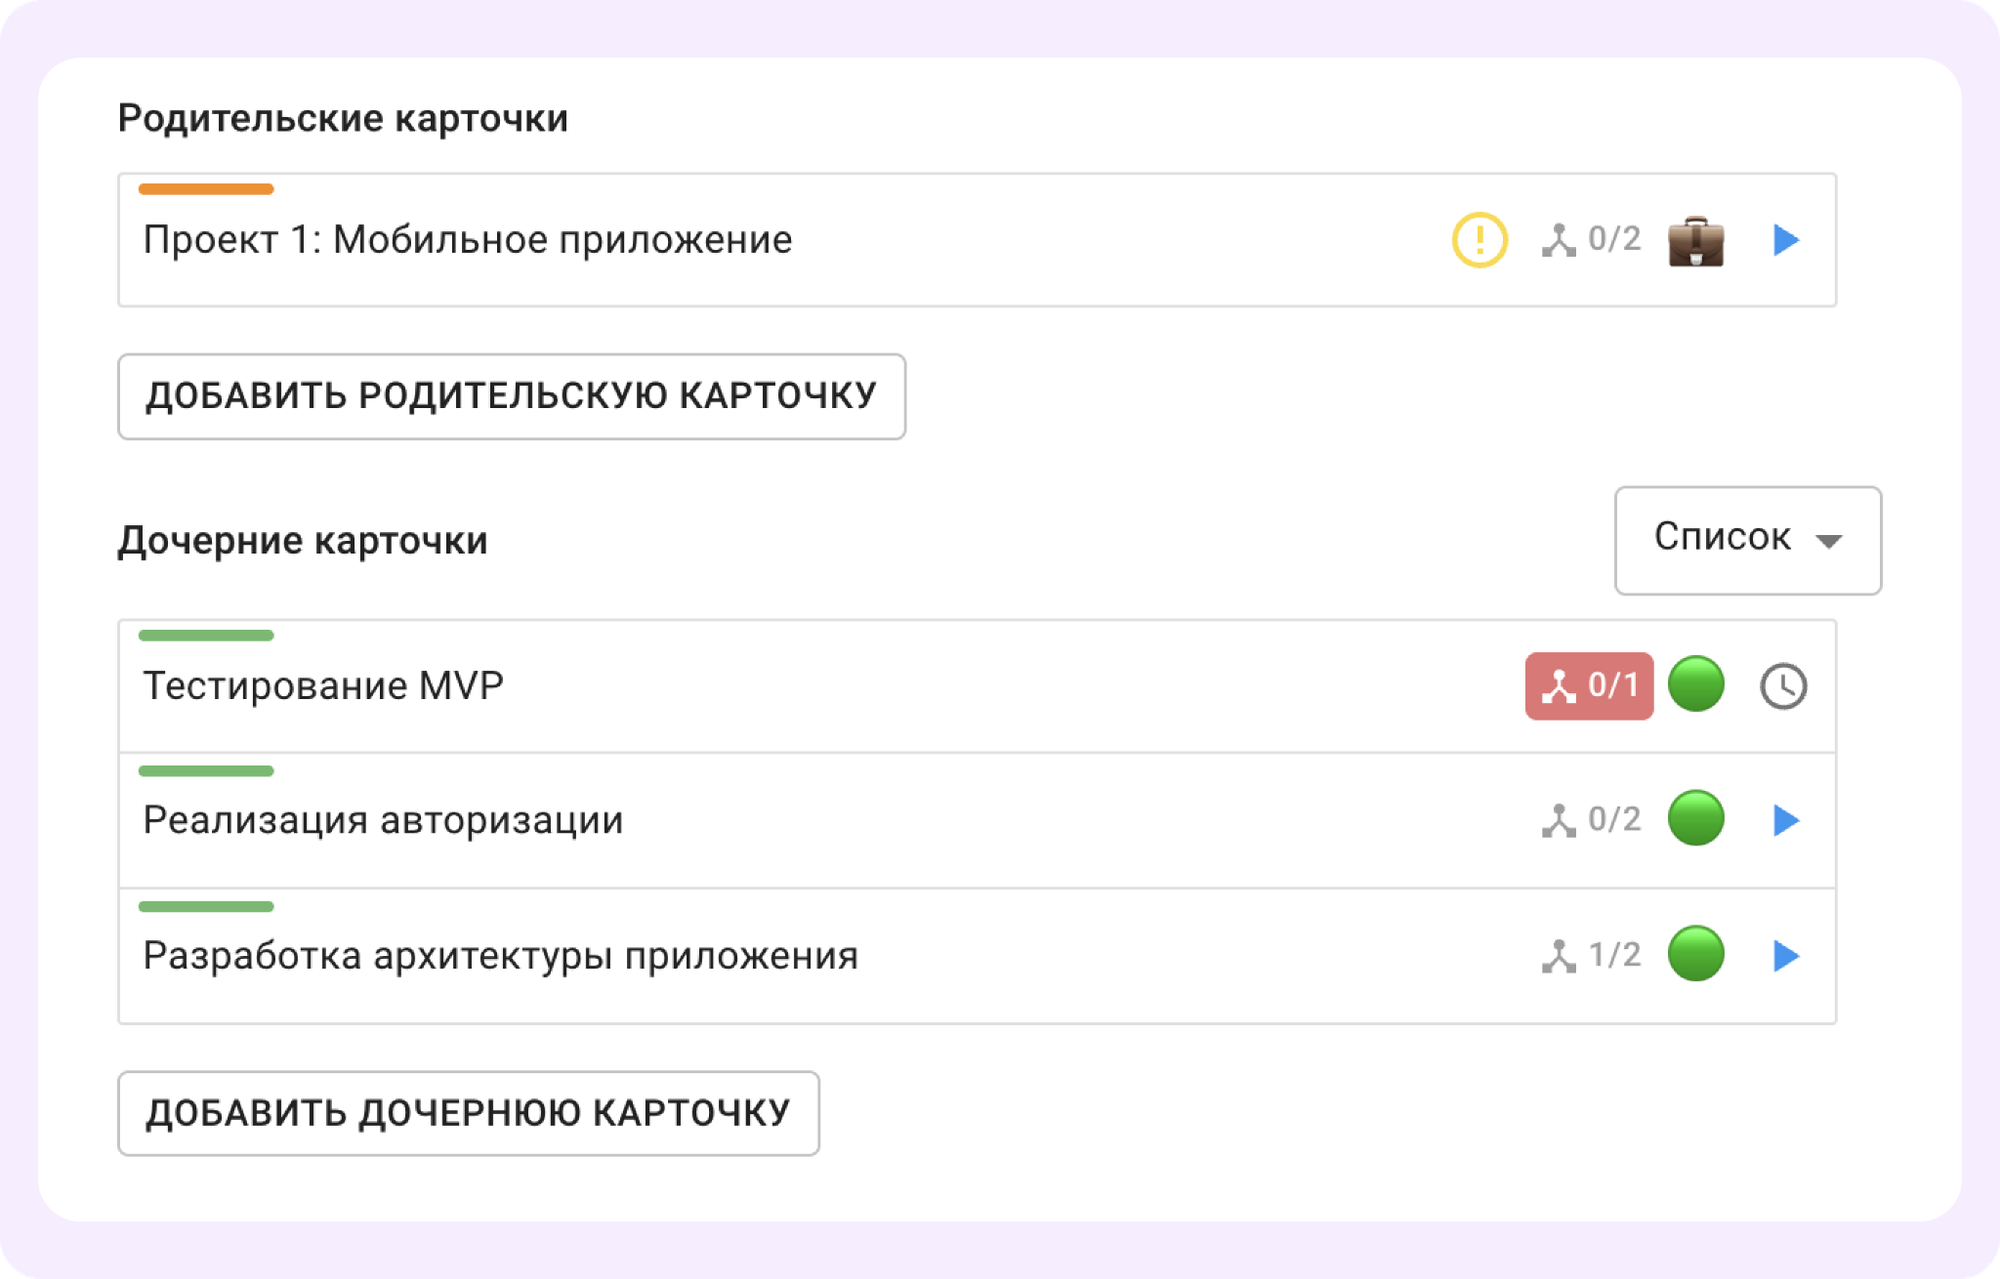The height and width of the screenshot is (1279, 2000).
Task: Expand Реализация авторизации with its play arrow
Action: (1784, 821)
